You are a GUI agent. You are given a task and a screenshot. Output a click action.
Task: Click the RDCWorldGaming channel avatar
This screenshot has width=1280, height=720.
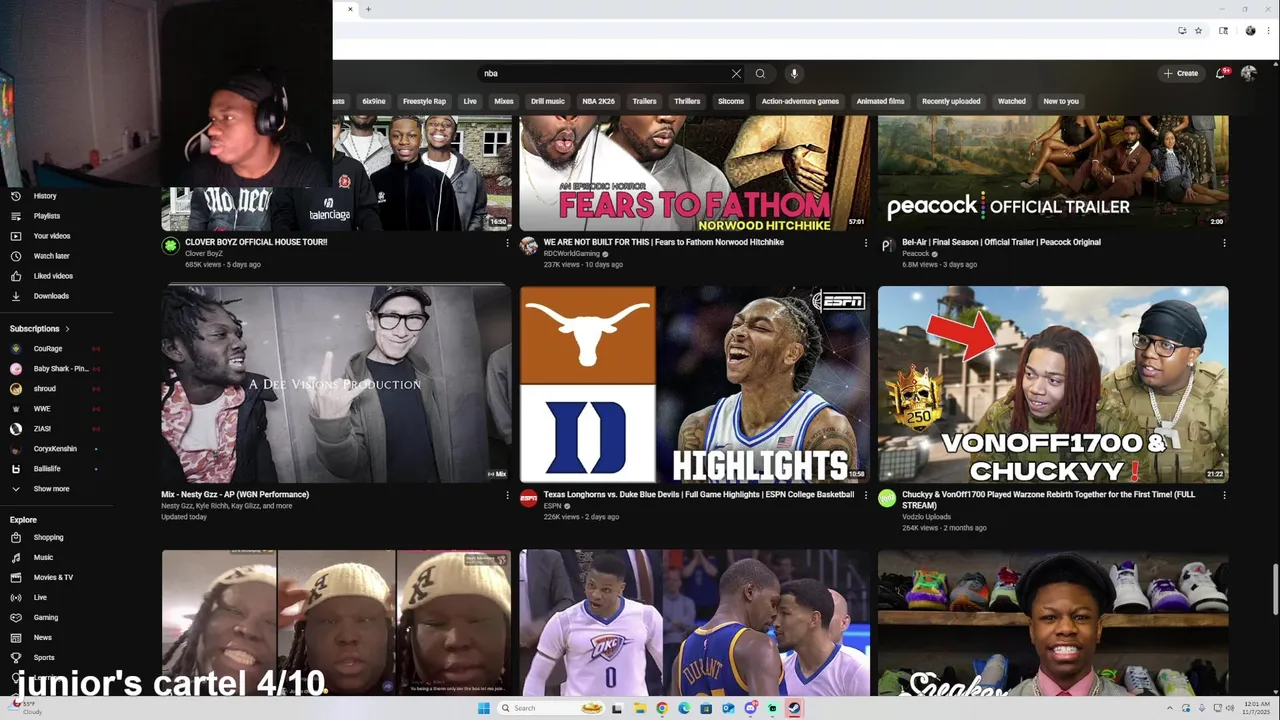(x=528, y=246)
